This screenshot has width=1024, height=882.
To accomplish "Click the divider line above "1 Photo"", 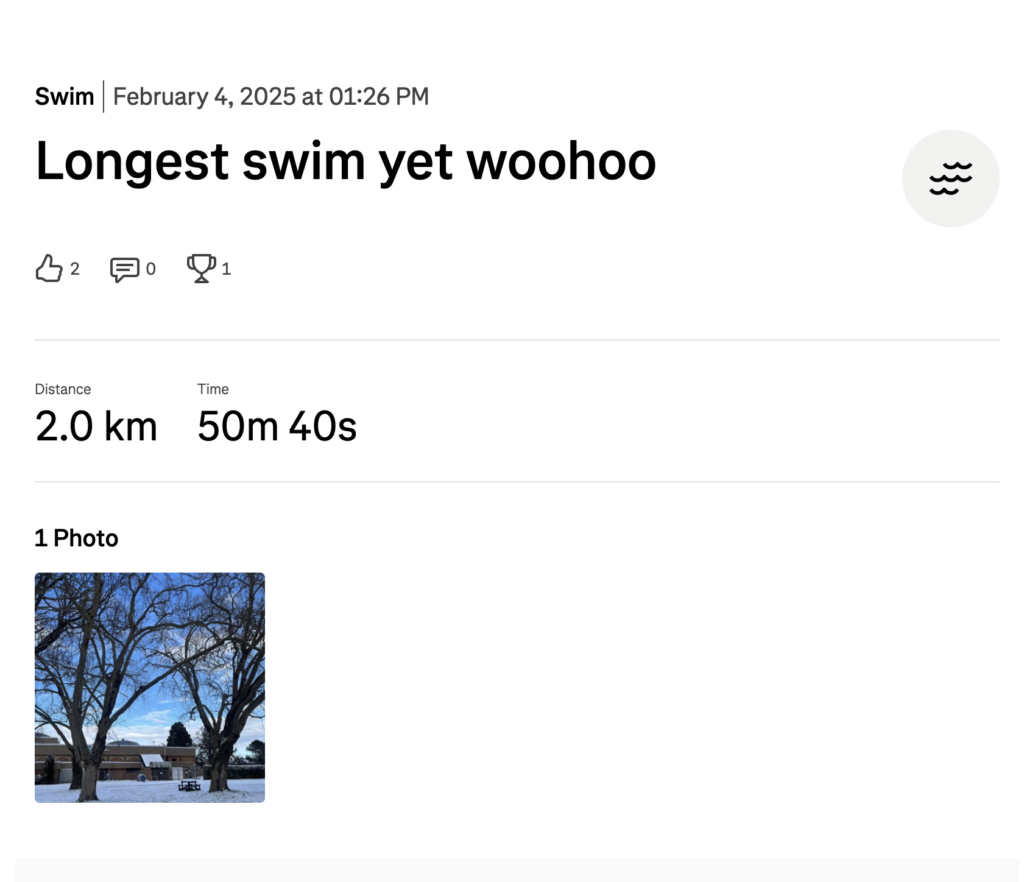I will coord(517,482).
